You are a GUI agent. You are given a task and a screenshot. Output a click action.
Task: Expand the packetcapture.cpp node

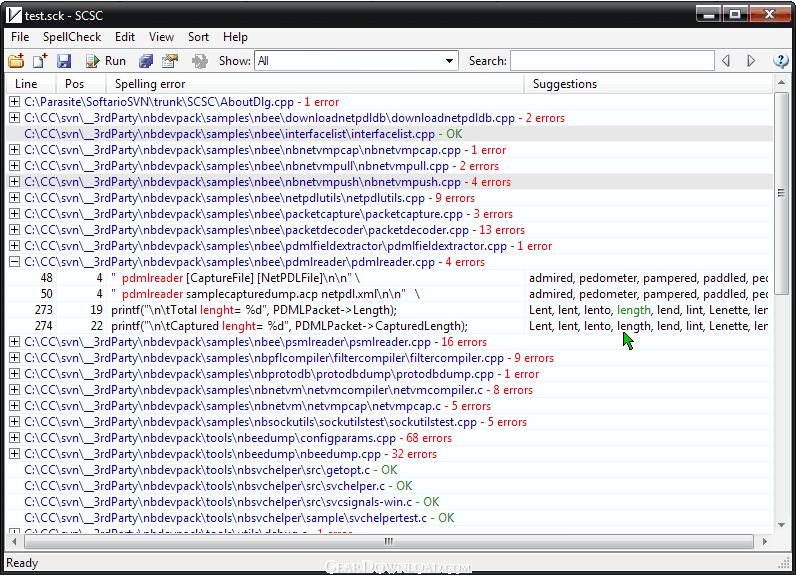pos(14,214)
